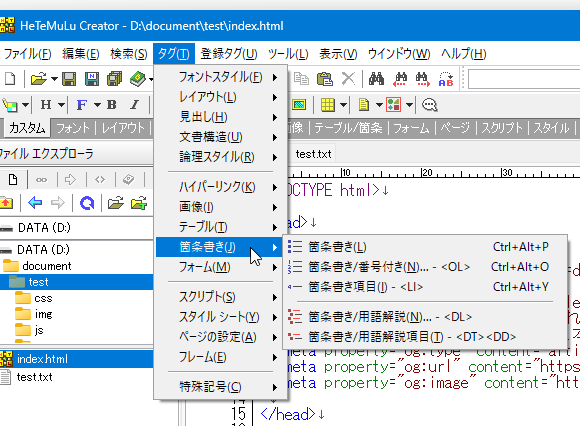Click the green book toolbar icon
Viewport: 580px width, 426px height.
click(x=138, y=79)
